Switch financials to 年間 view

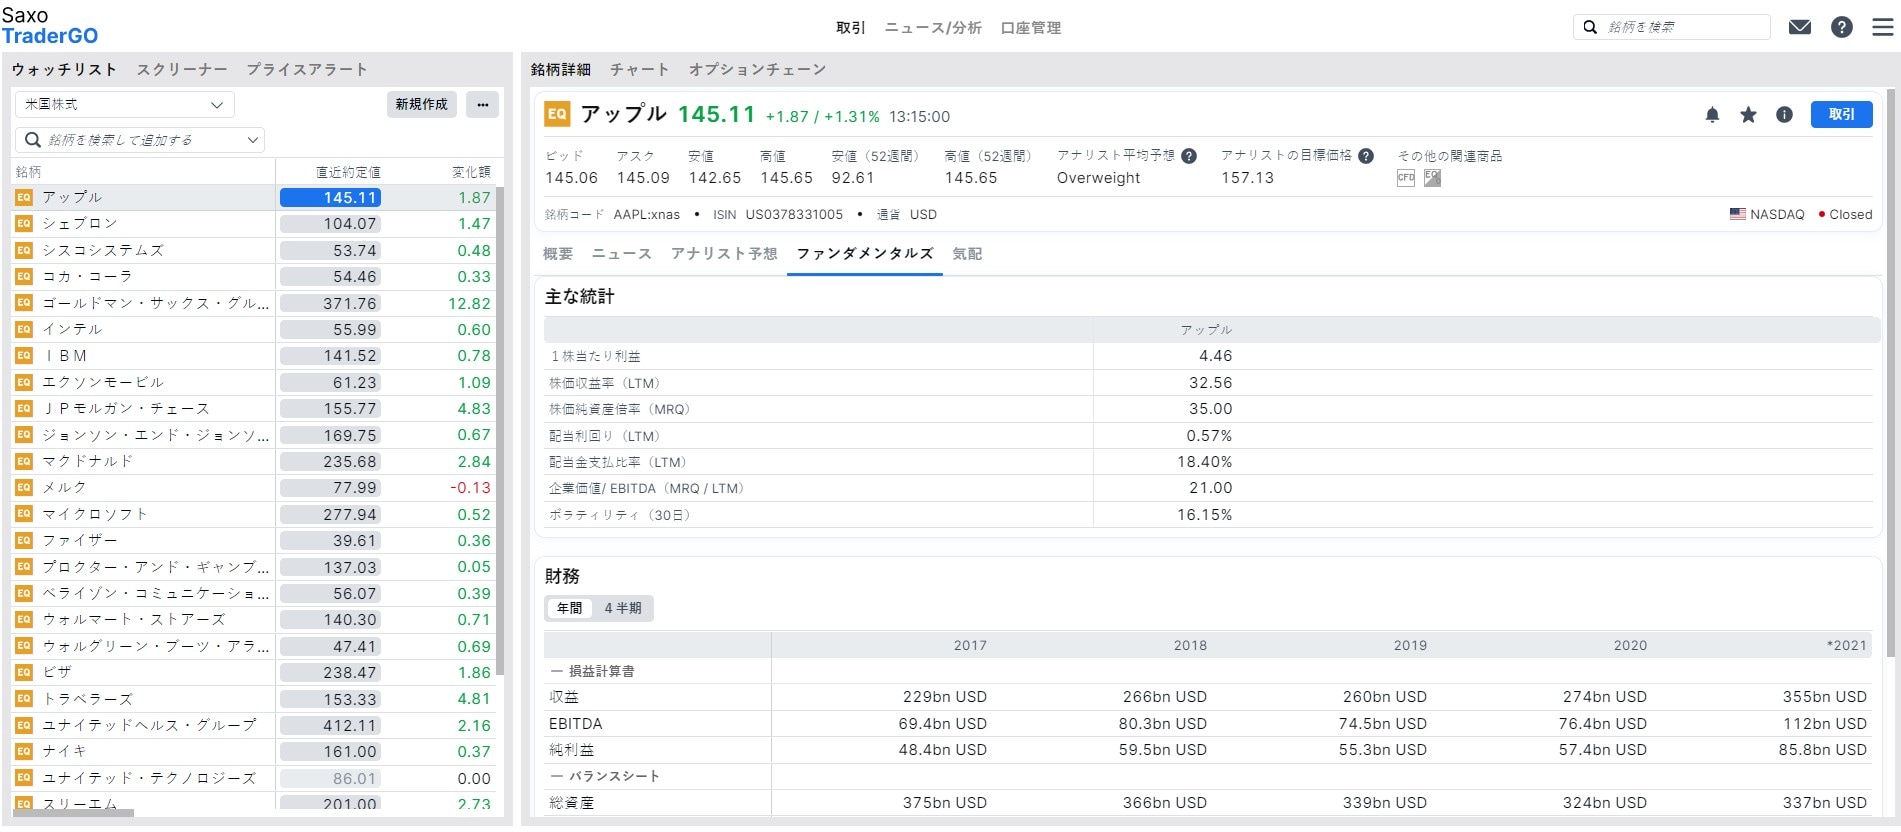point(569,608)
